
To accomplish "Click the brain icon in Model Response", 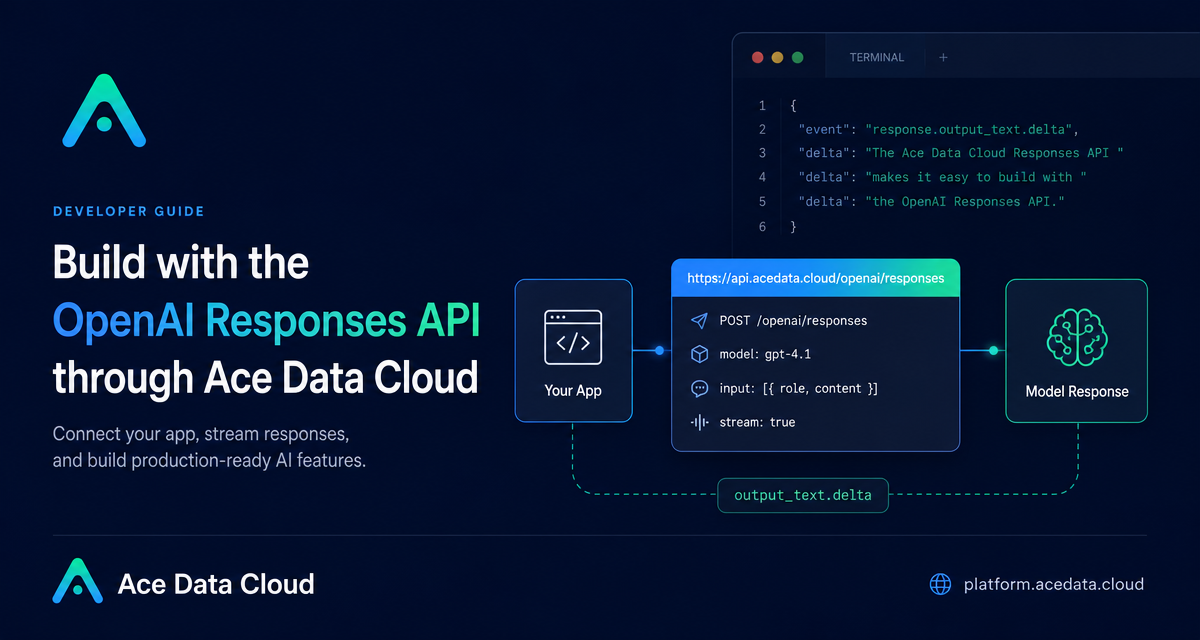I will click(1076, 337).
